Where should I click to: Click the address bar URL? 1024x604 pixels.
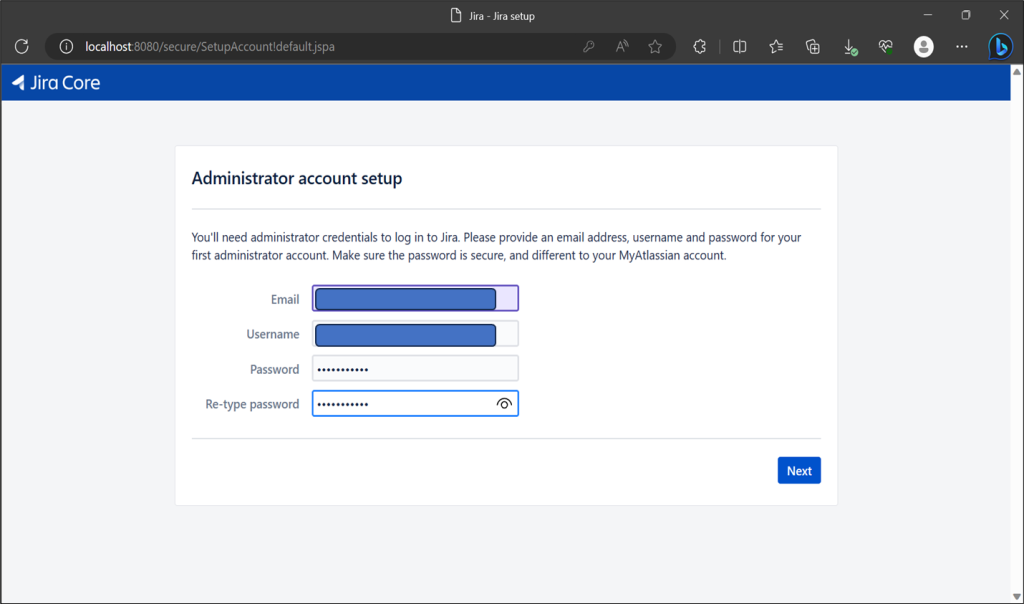(x=210, y=47)
